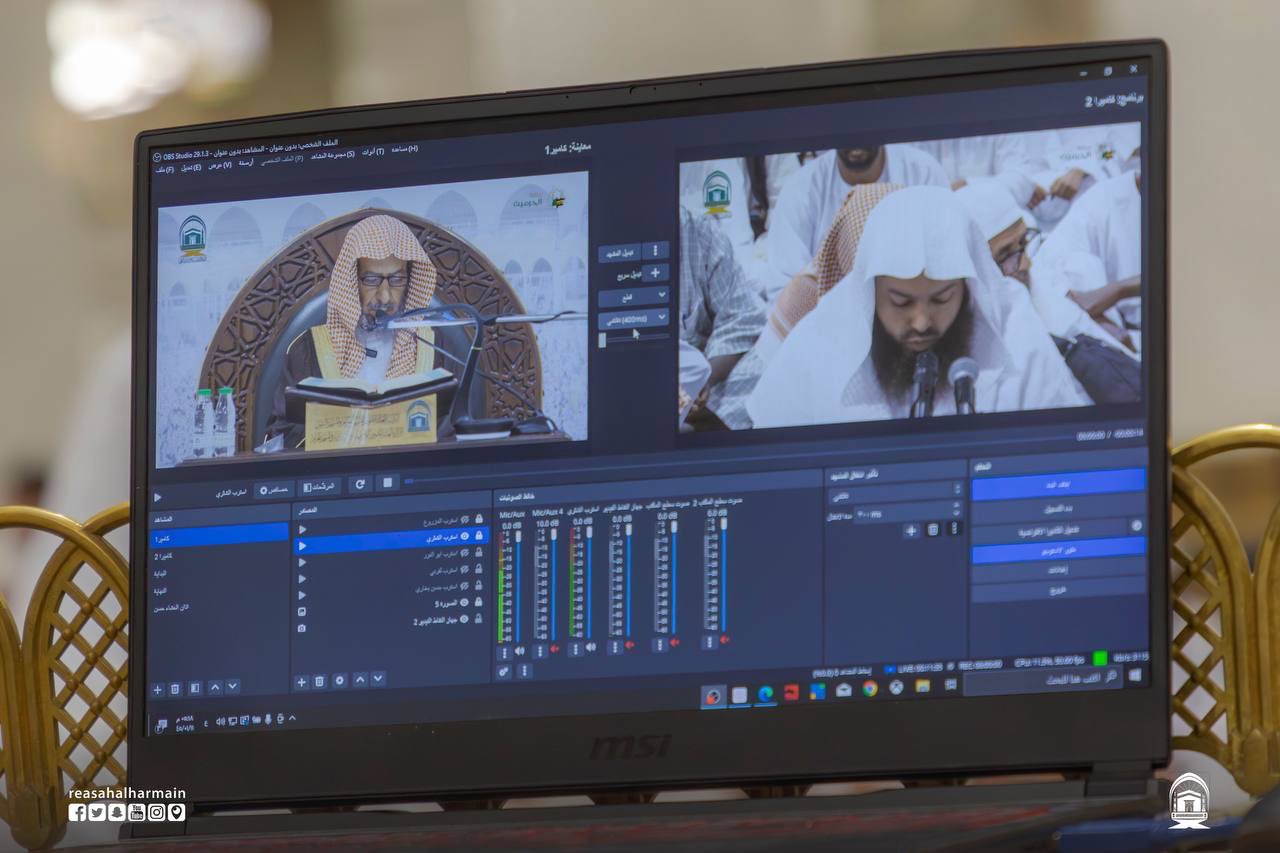Move source up with arrow icon
The width and height of the screenshot is (1280, 853).
click(x=360, y=679)
